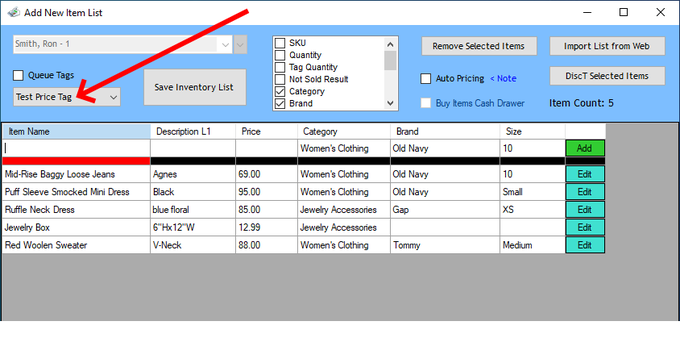Open the Test Price Tag dropdown
Viewport: 680px width, 363px height.
pyautogui.click(x=67, y=97)
